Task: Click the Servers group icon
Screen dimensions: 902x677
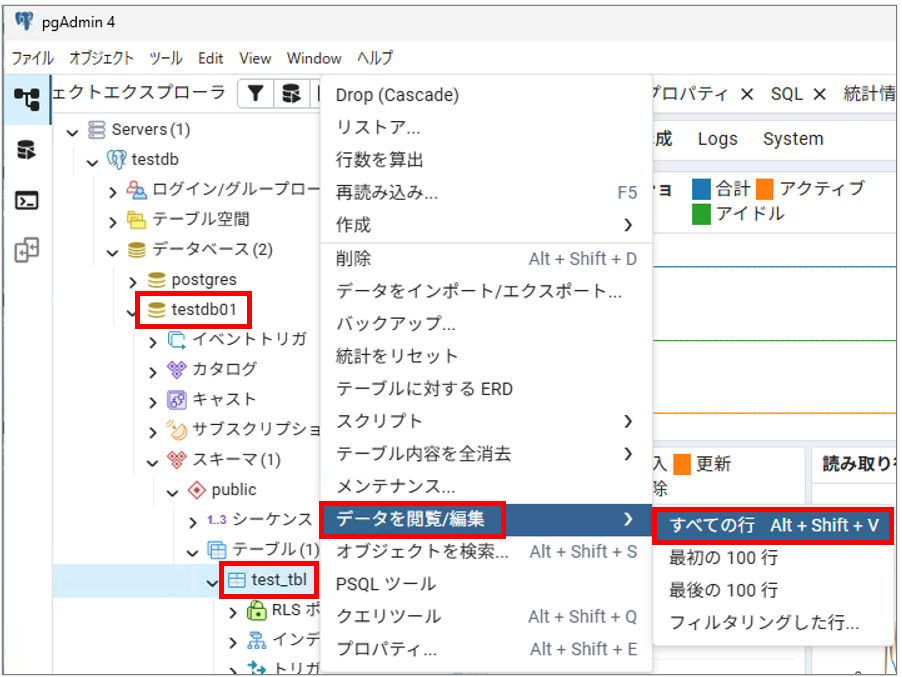Action: 97,129
